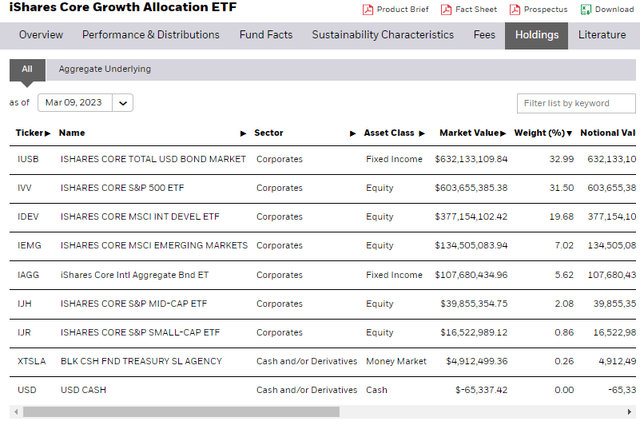Select the IUSB ticker cell
640x421 pixels.
28,159
